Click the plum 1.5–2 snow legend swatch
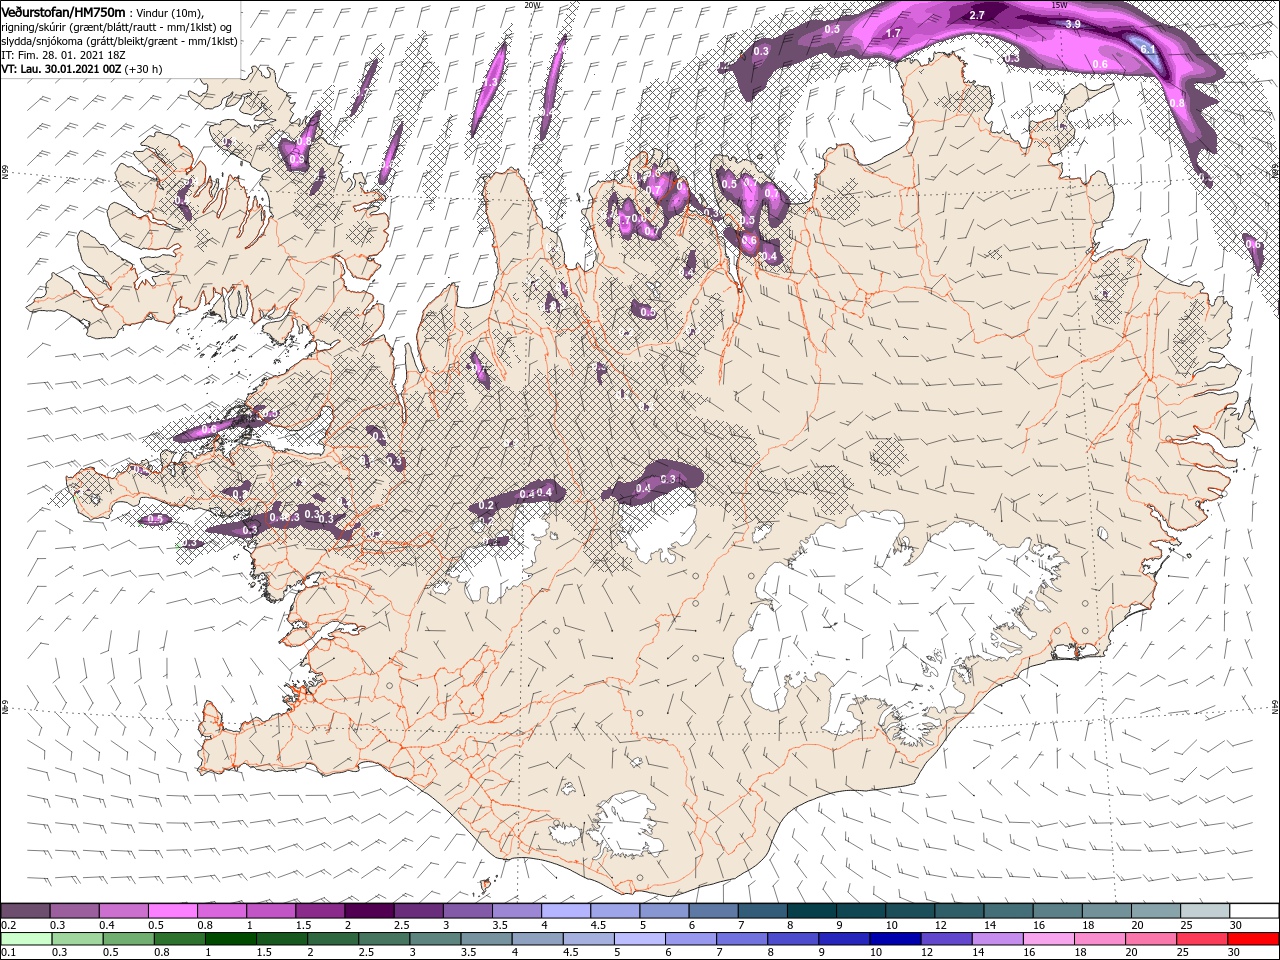The width and height of the screenshot is (1280, 960). tap(320, 911)
